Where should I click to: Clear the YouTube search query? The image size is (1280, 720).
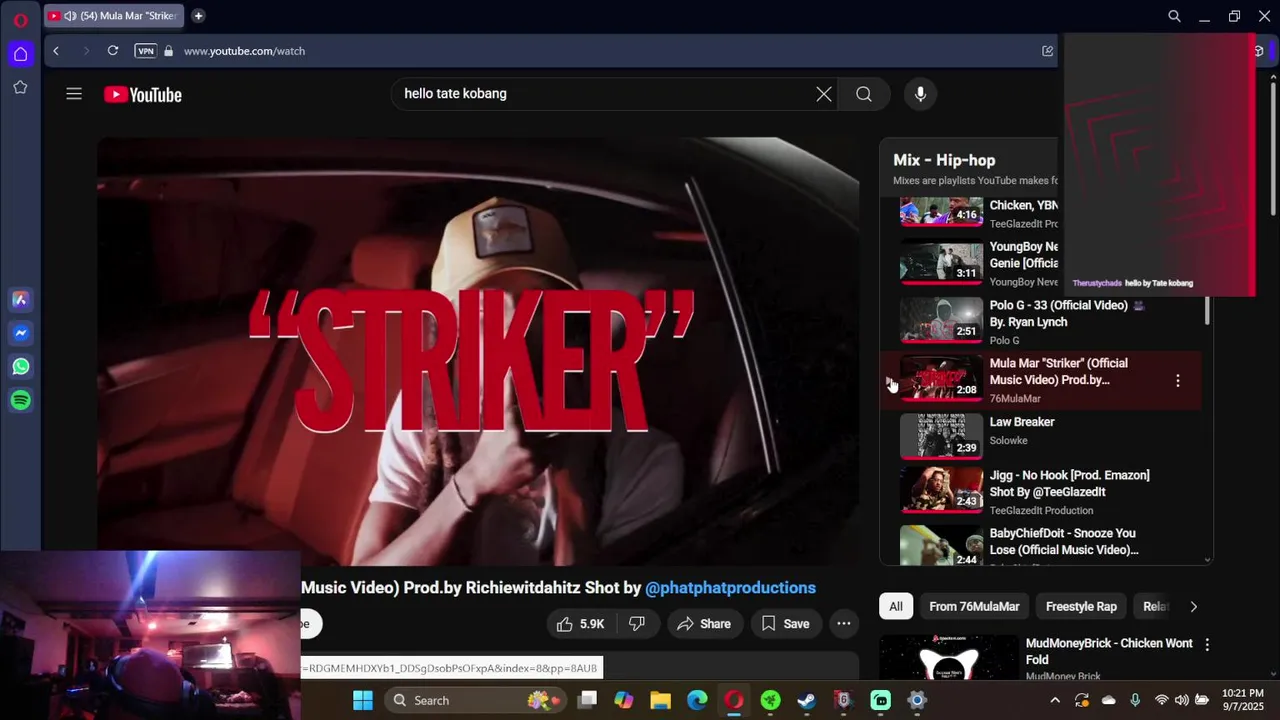pyautogui.click(x=823, y=94)
